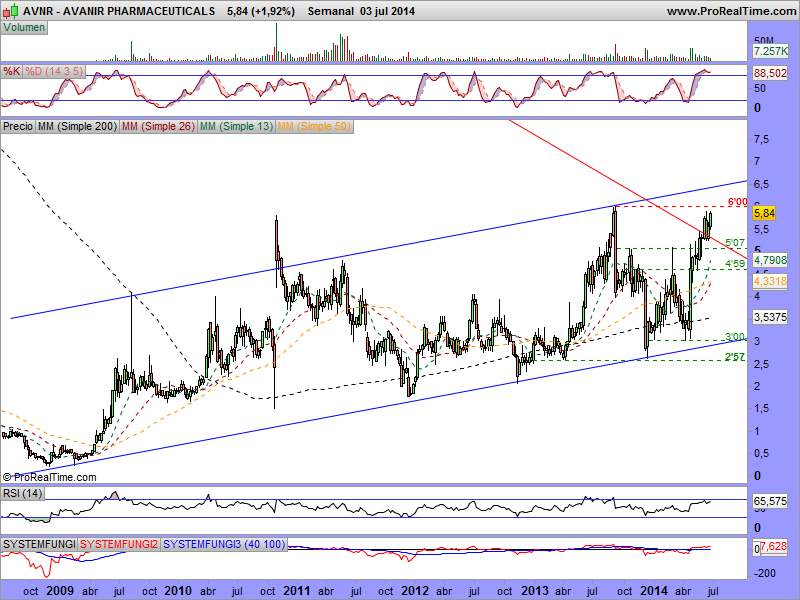Click the 4,3318 moving average value
Screen dimensions: 800x600
[770, 281]
